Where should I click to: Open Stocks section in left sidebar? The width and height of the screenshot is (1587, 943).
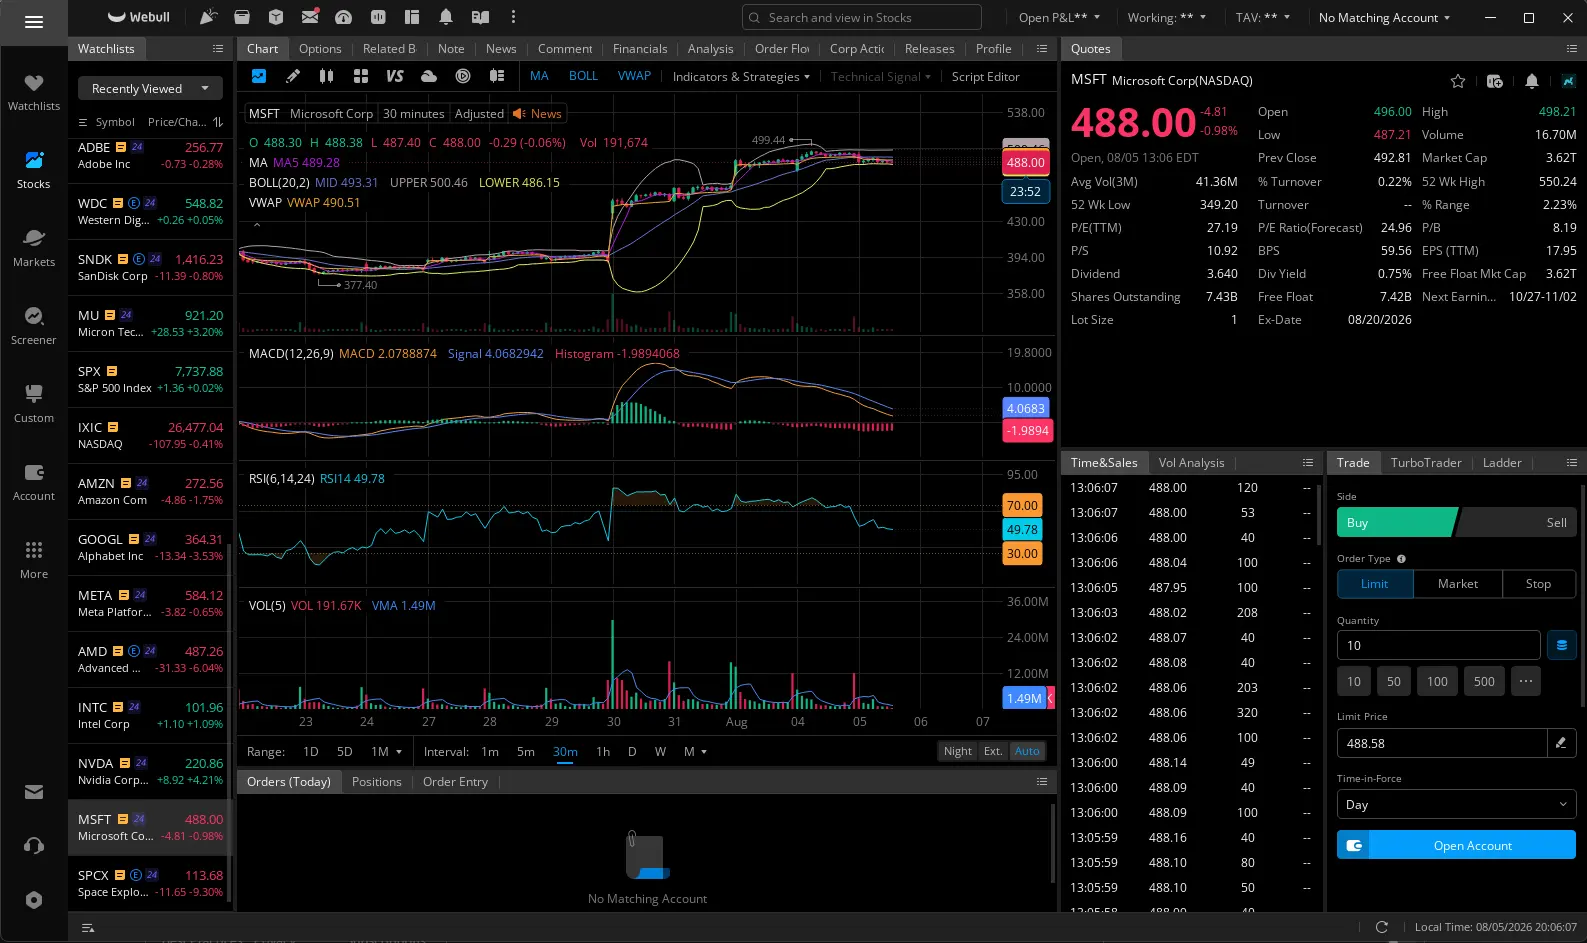tap(33, 169)
